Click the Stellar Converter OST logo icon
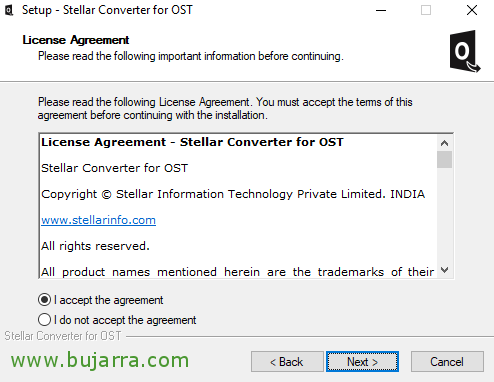The height and width of the screenshot is (382, 494). 465,51
